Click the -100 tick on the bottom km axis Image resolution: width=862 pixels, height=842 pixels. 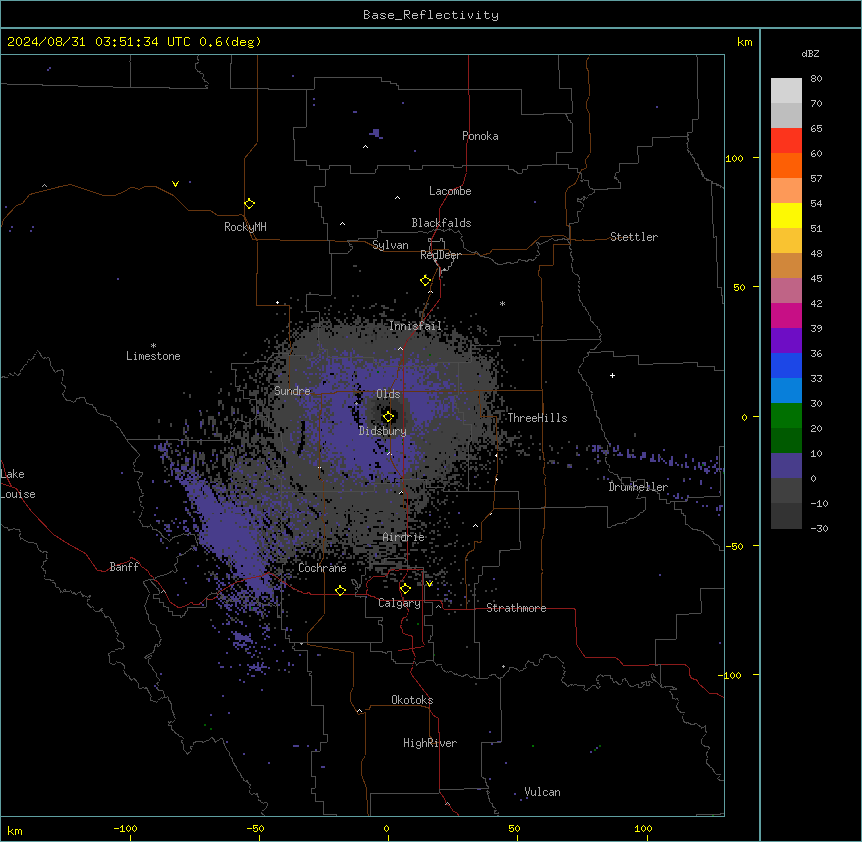(125, 828)
